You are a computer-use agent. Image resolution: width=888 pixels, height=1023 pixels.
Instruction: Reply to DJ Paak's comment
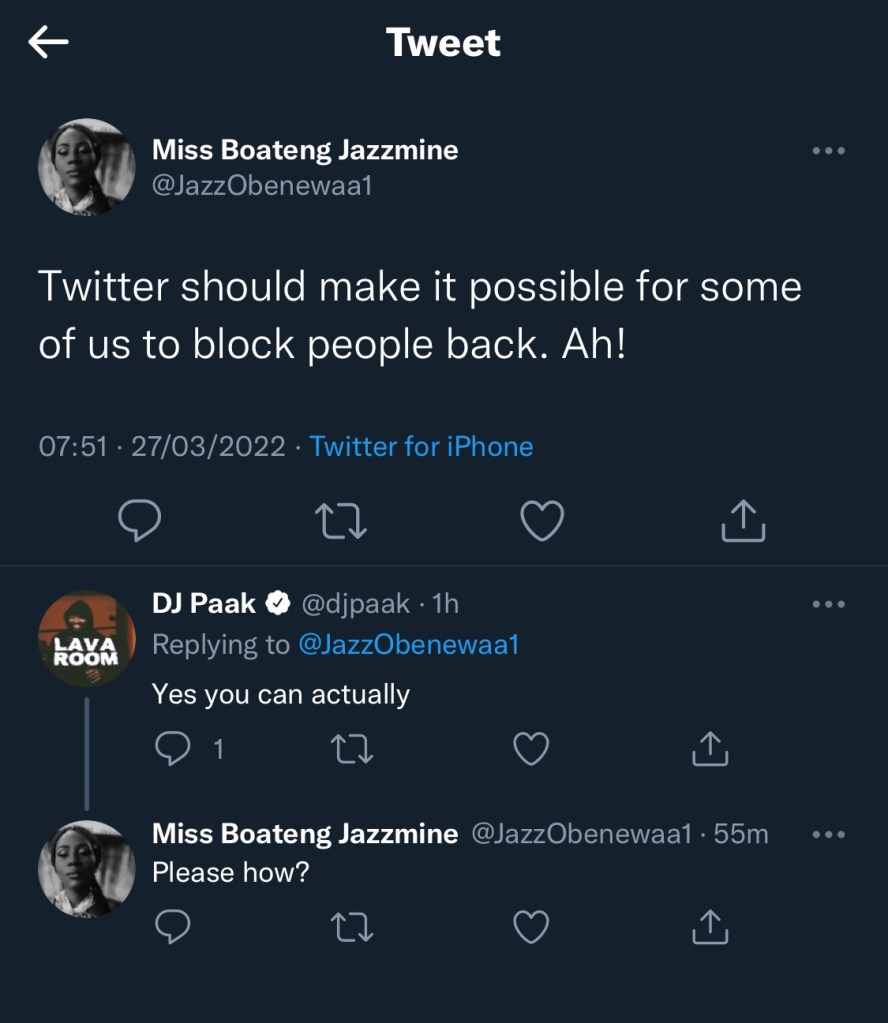(x=174, y=748)
